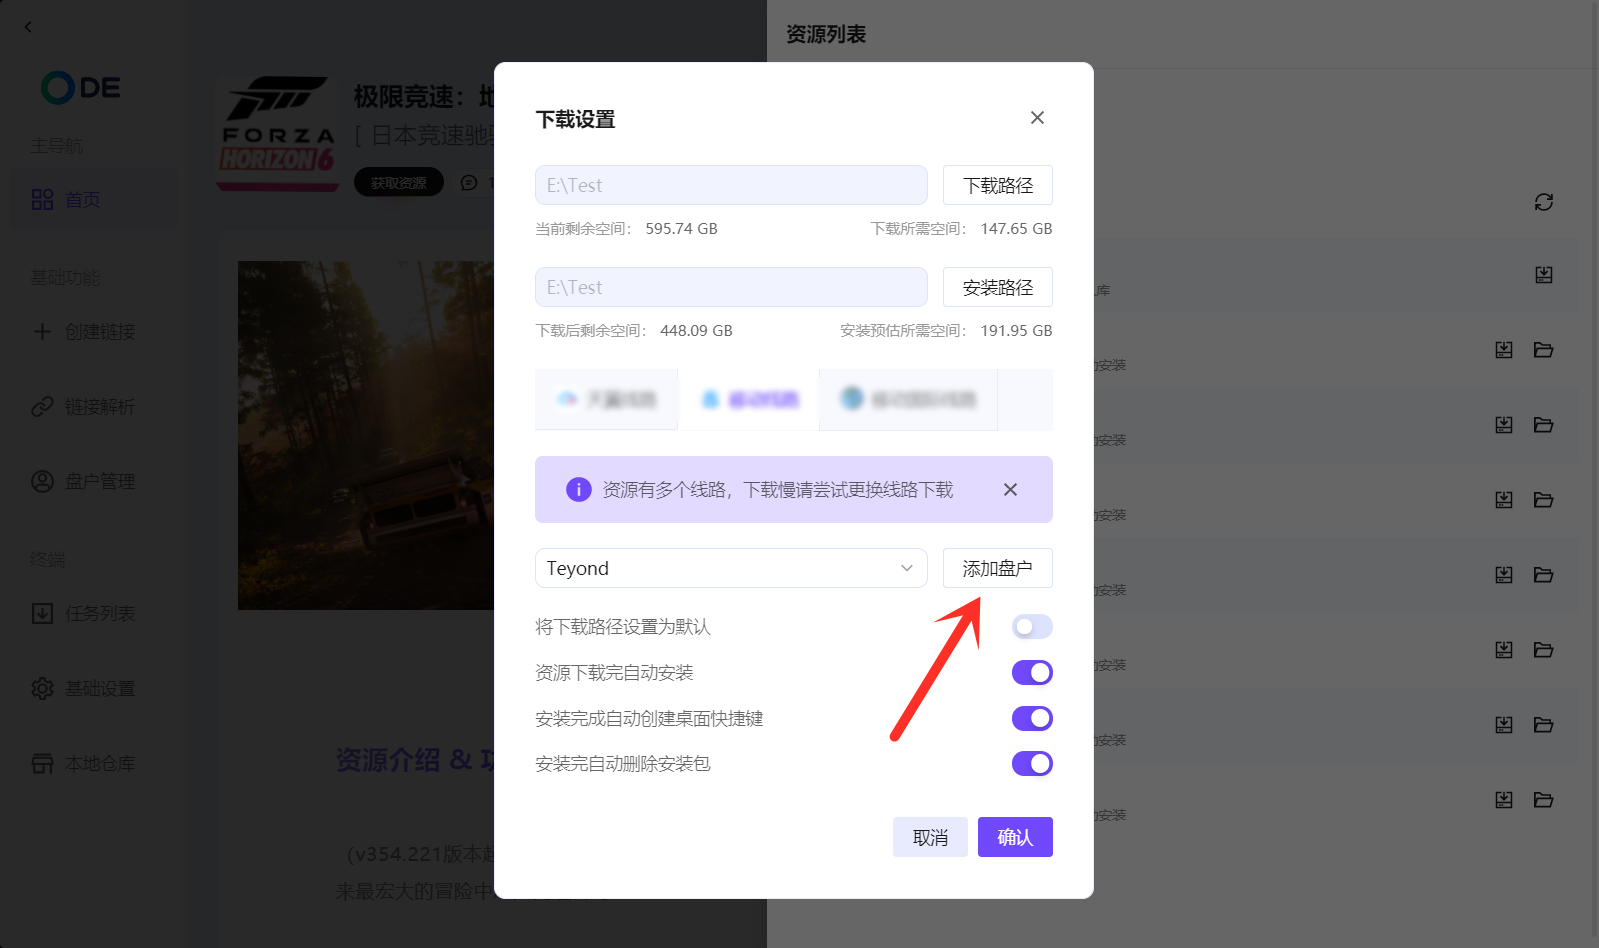Viewport: 1599px width, 948px height.
Task: Confirm settings with the 确认 button
Action: [x=1015, y=837]
